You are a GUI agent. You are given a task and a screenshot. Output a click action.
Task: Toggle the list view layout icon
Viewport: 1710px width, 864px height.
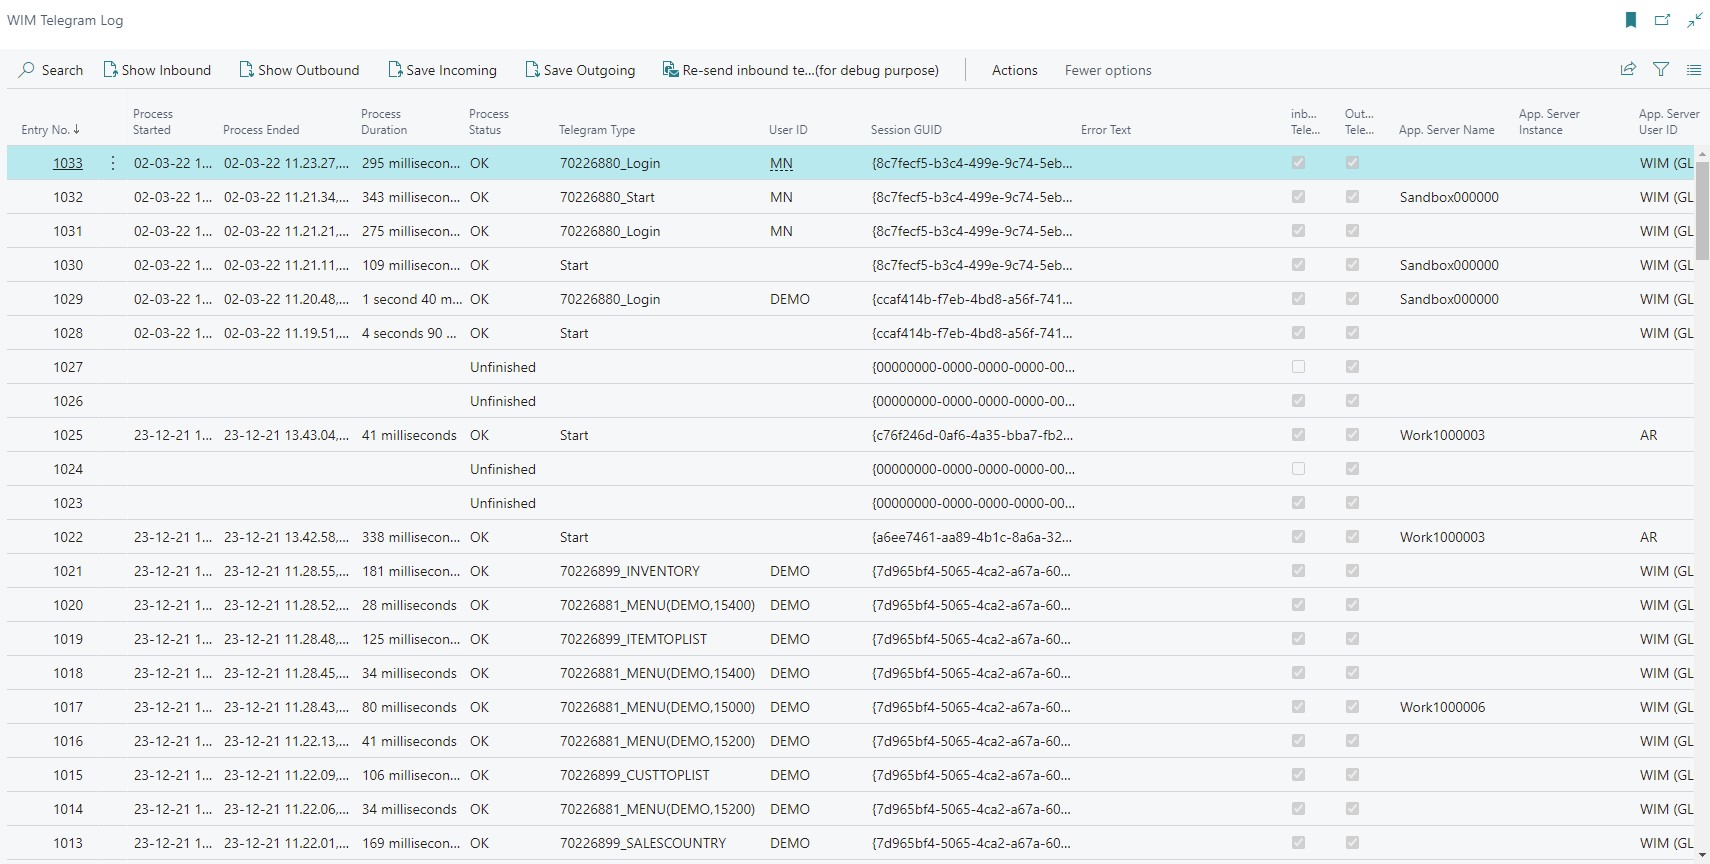(1694, 70)
